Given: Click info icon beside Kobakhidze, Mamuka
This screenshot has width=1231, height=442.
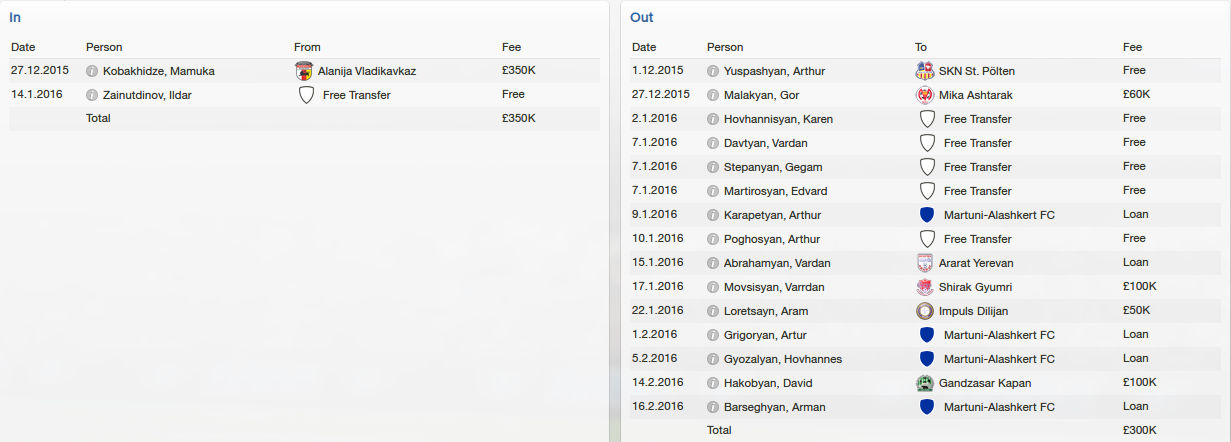Looking at the screenshot, I should [92, 71].
